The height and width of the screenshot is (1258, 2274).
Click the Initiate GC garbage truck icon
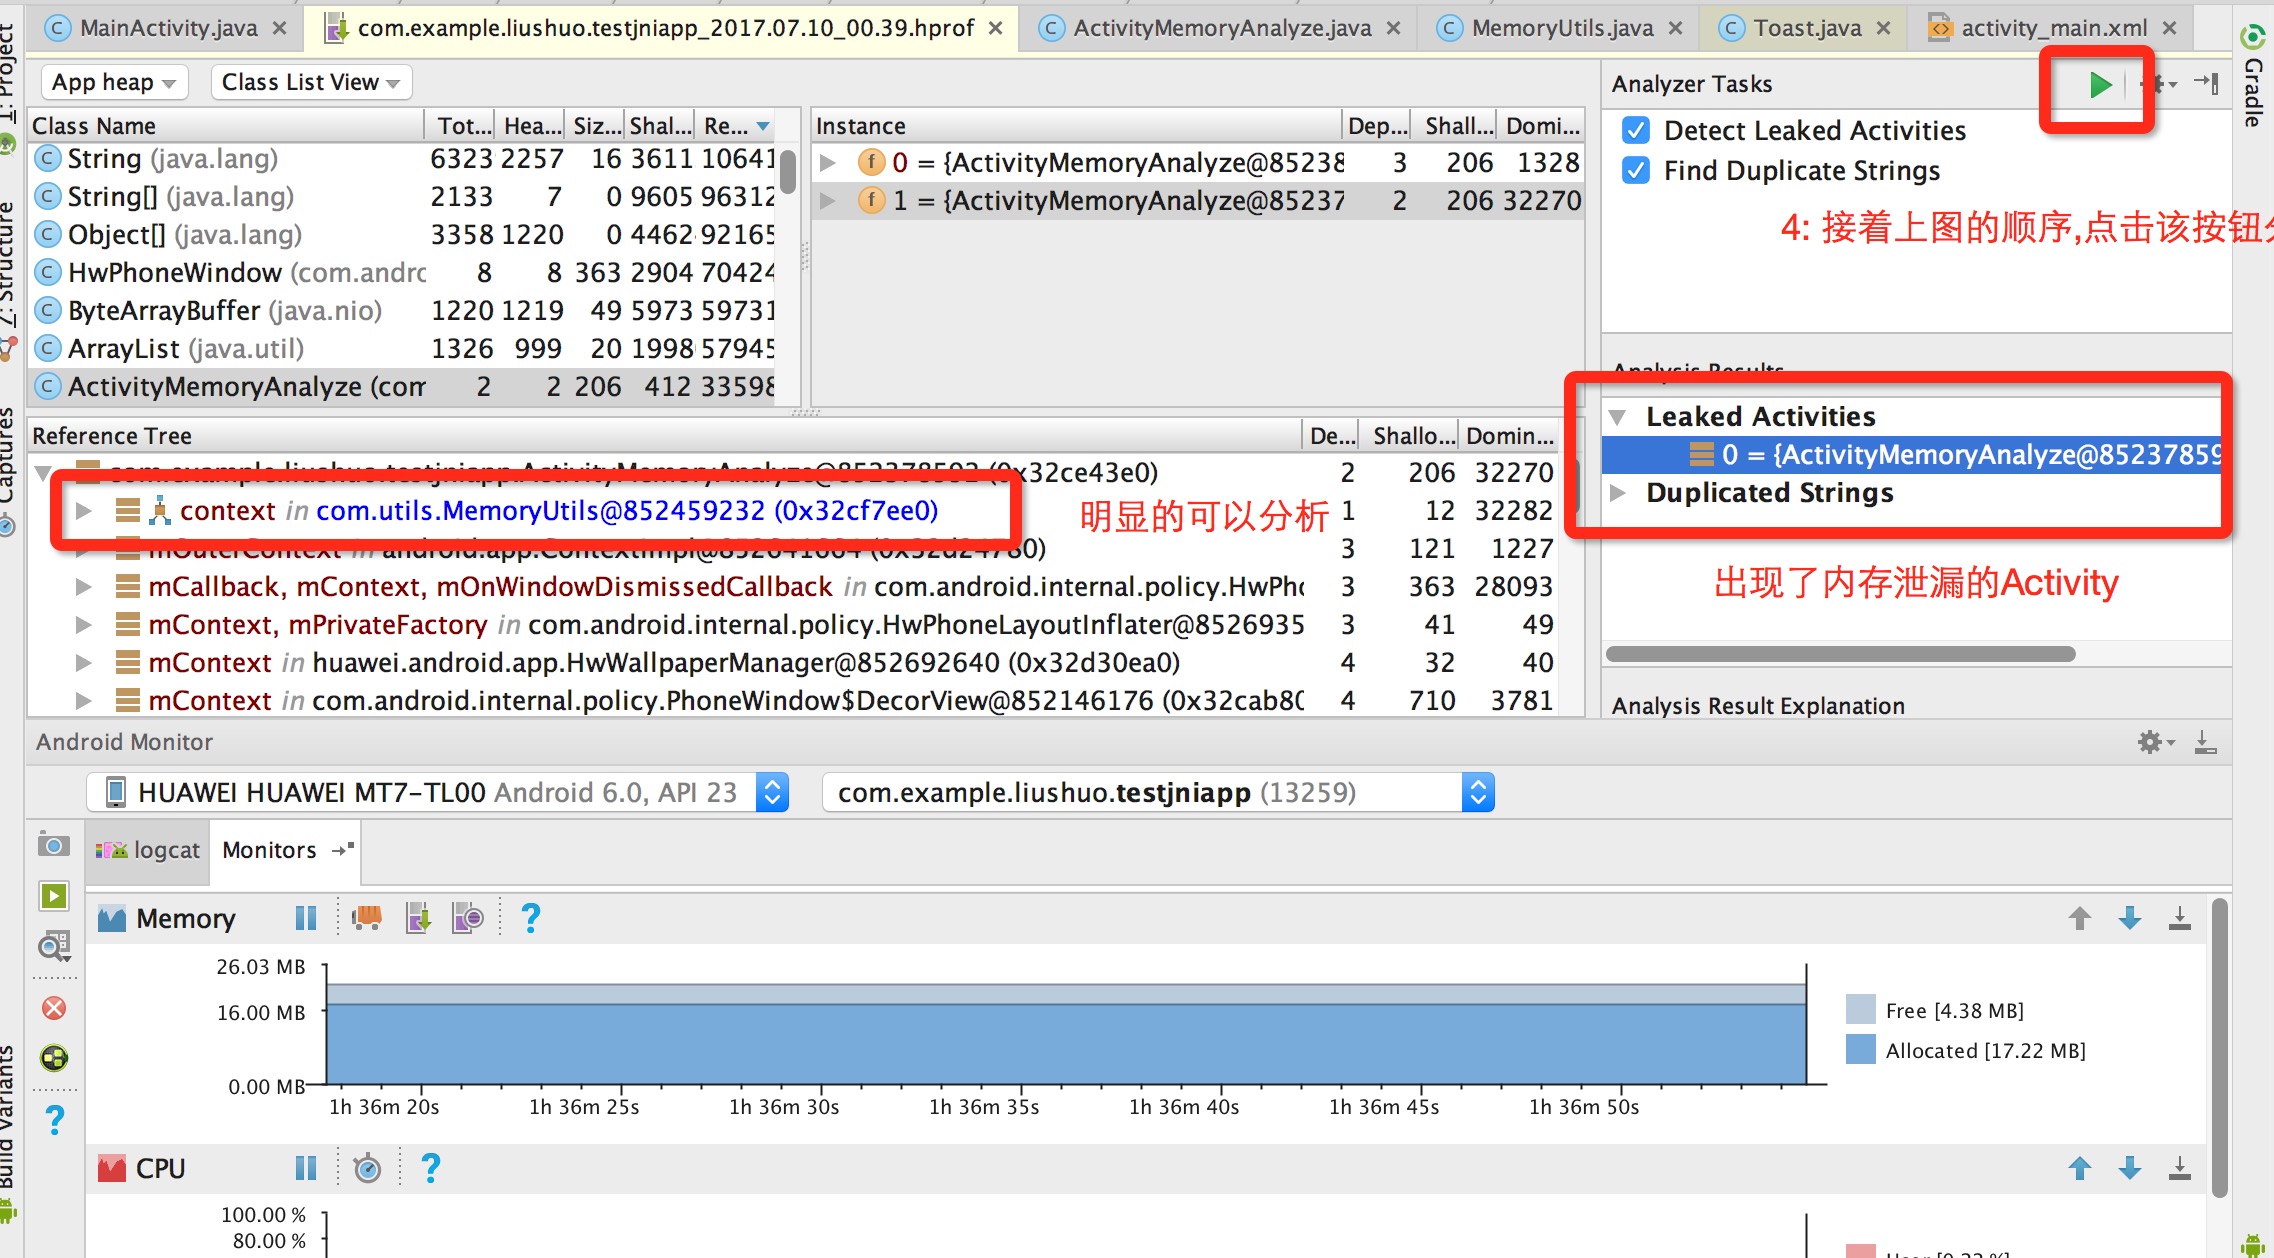click(x=367, y=917)
